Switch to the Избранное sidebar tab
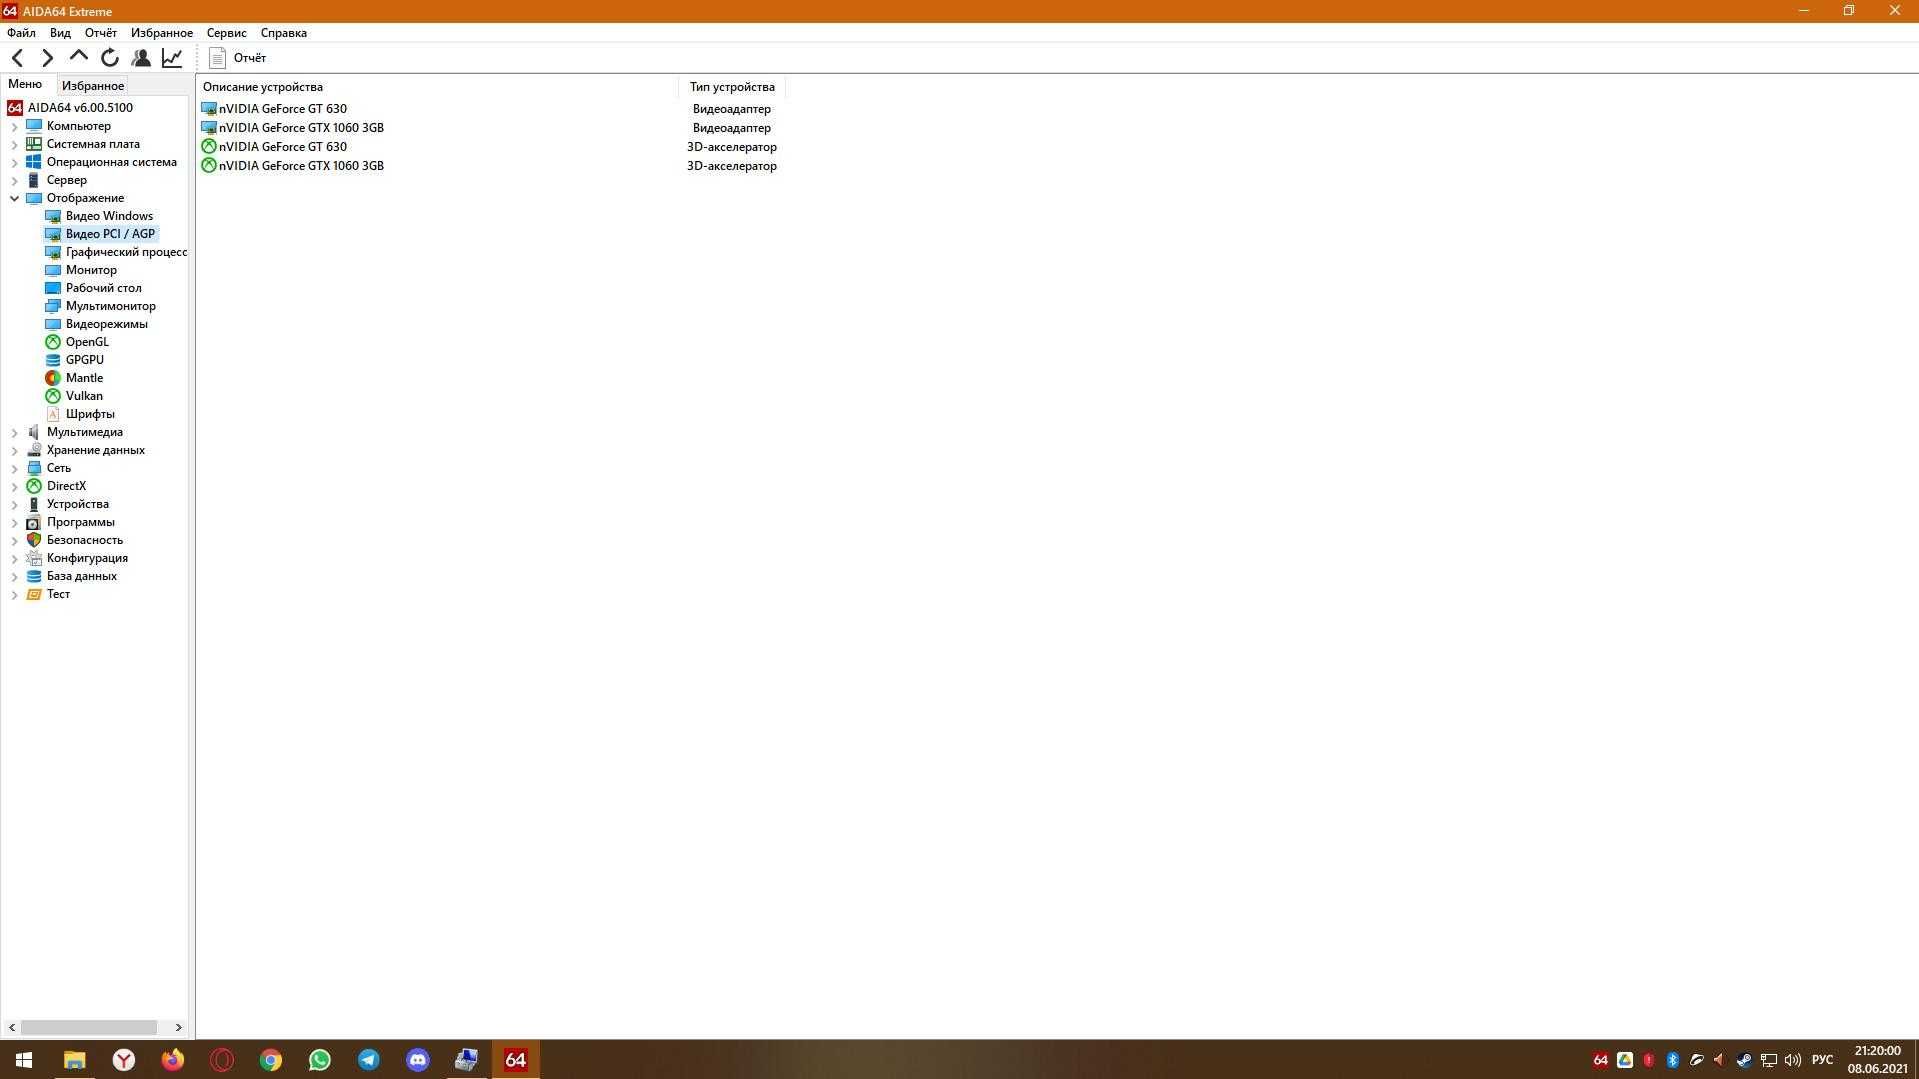 point(93,86)
